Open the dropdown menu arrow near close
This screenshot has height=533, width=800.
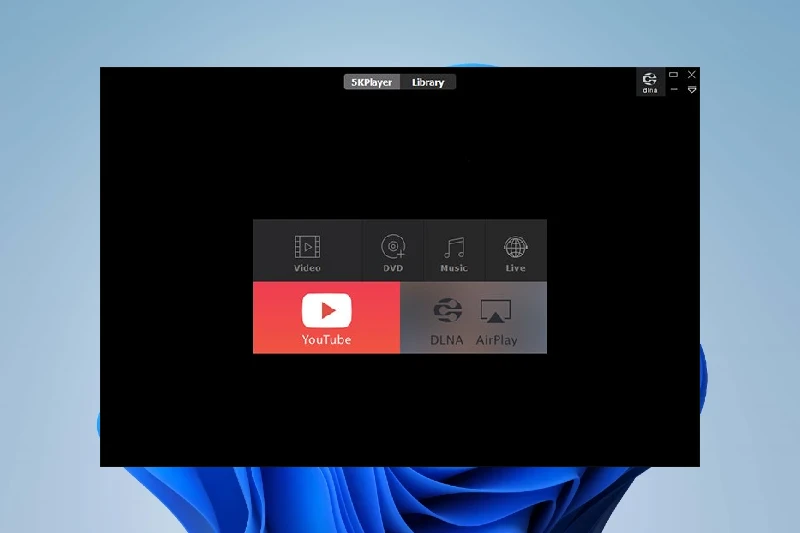coord(692,90)
